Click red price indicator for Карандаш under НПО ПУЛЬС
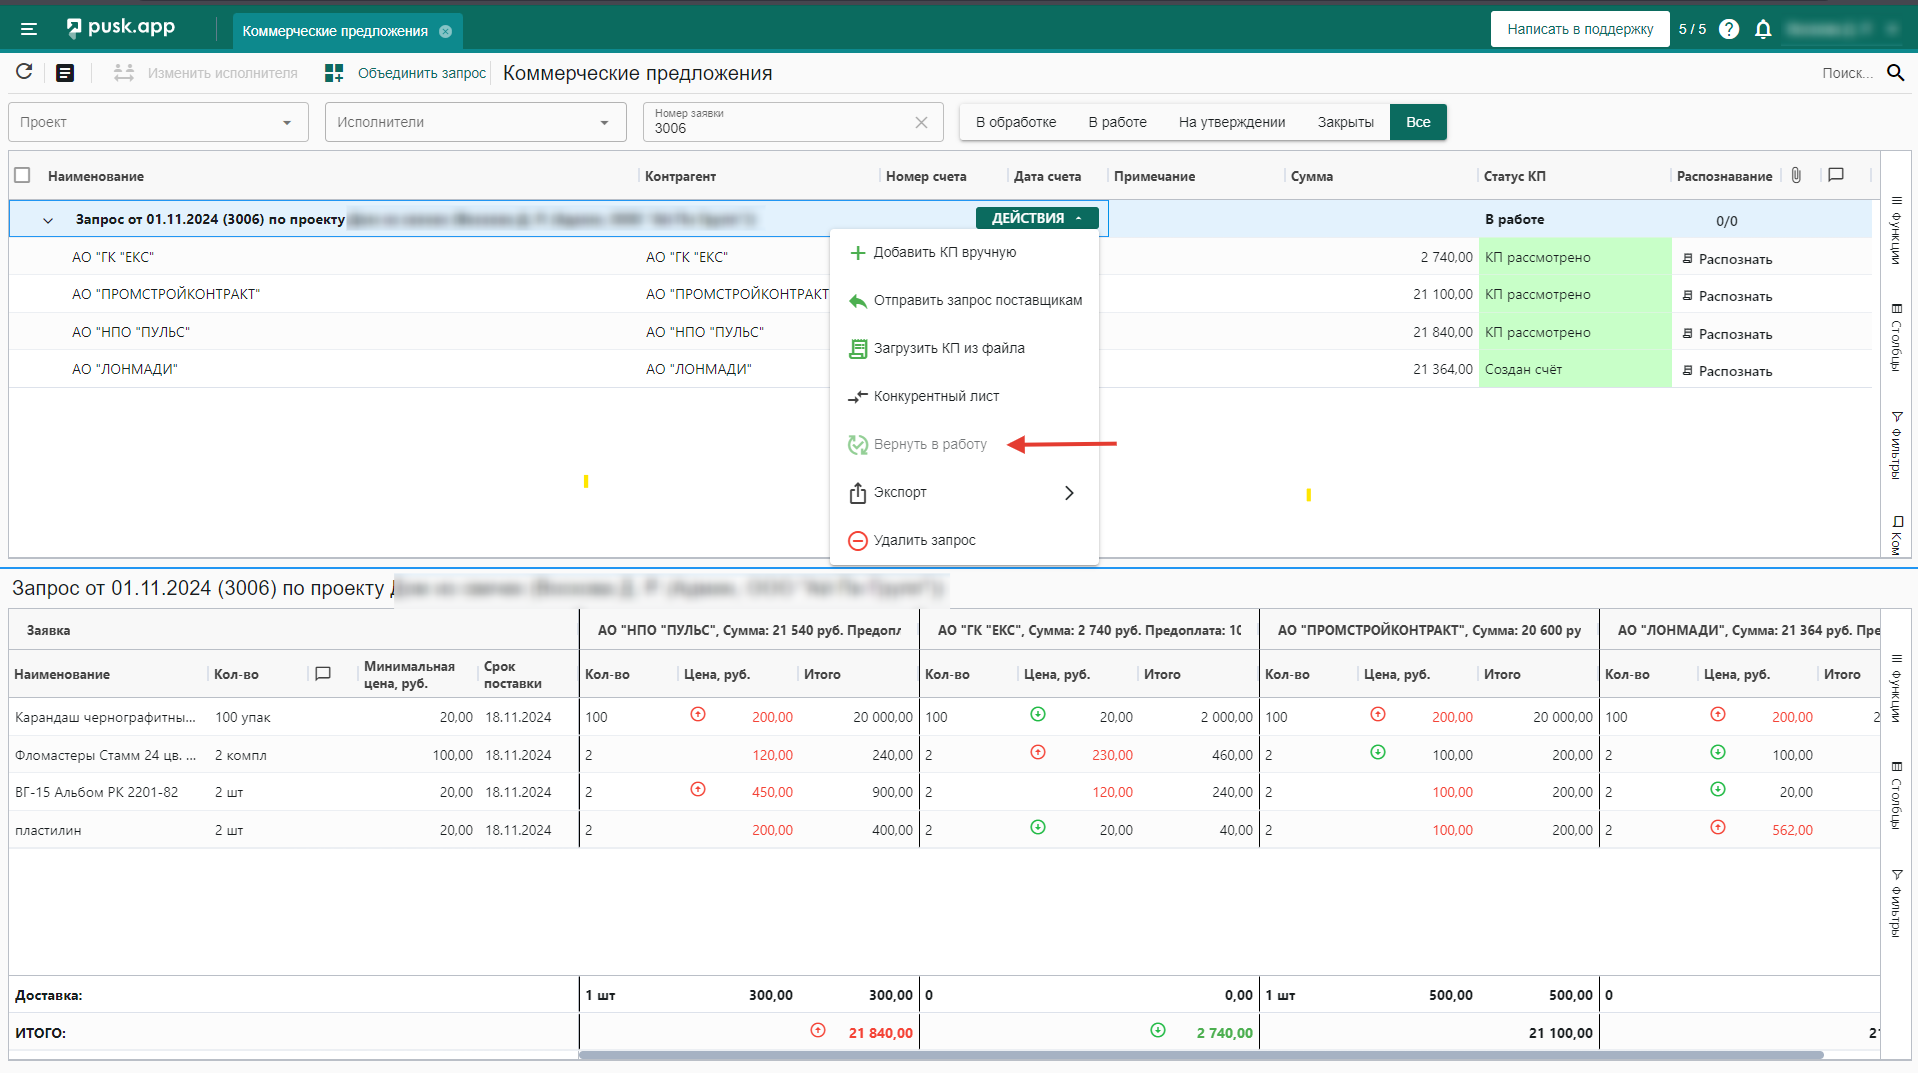1918x1073 pixels. [x=698, y=715]
